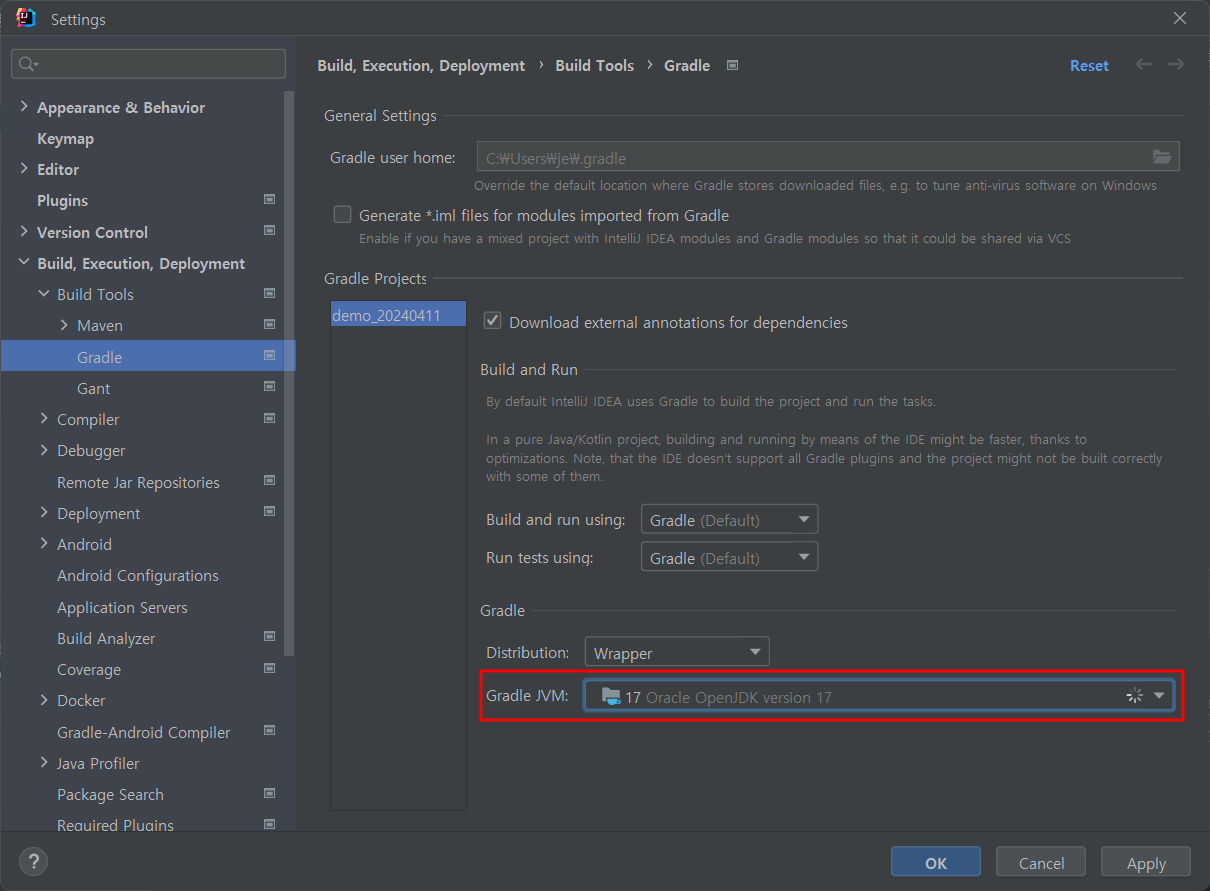Click project-level icon next to Version Control

pyautogui.click(x=269, y=231)
